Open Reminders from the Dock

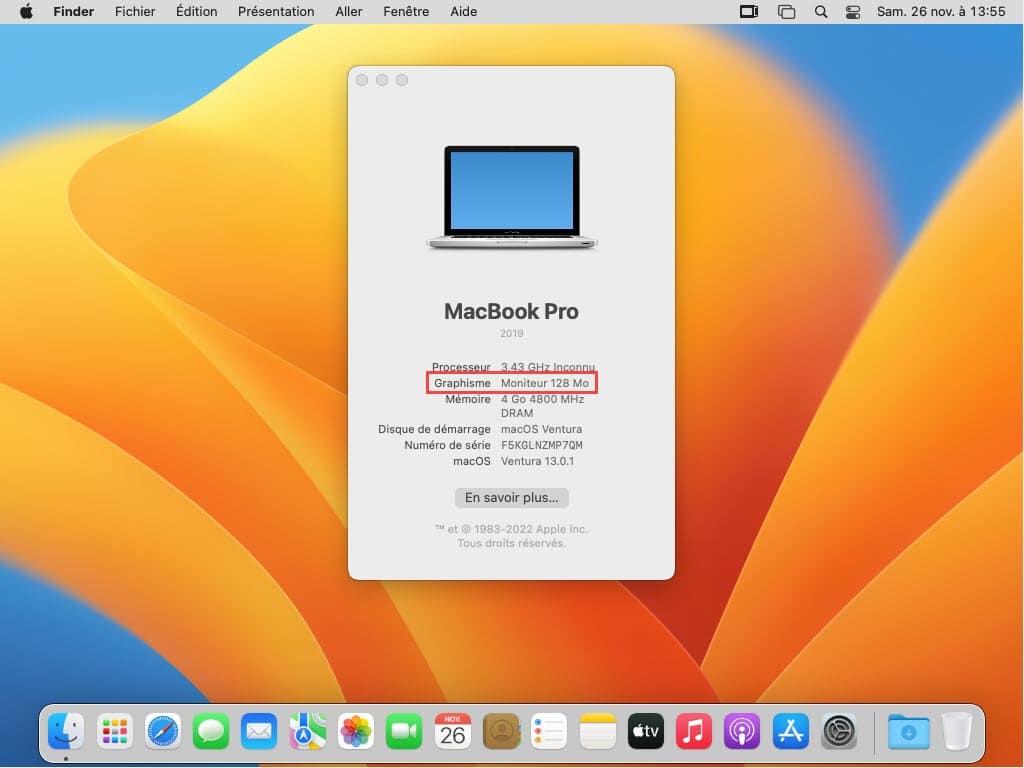(549, 731)
